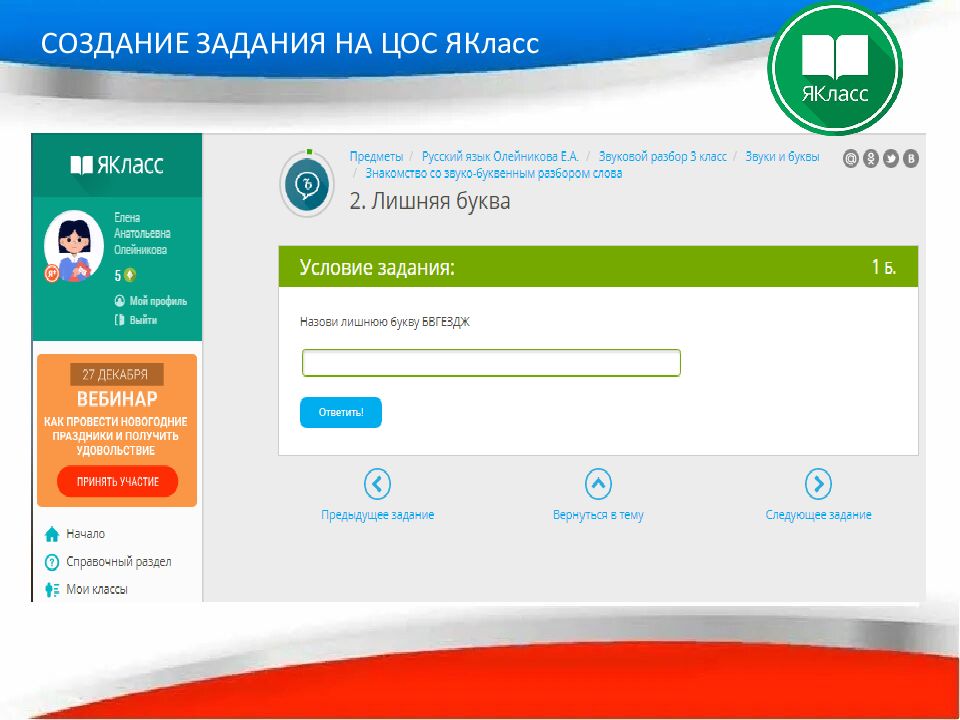
Task: Click the Ответить! button
Action: (x=341, y=412)
